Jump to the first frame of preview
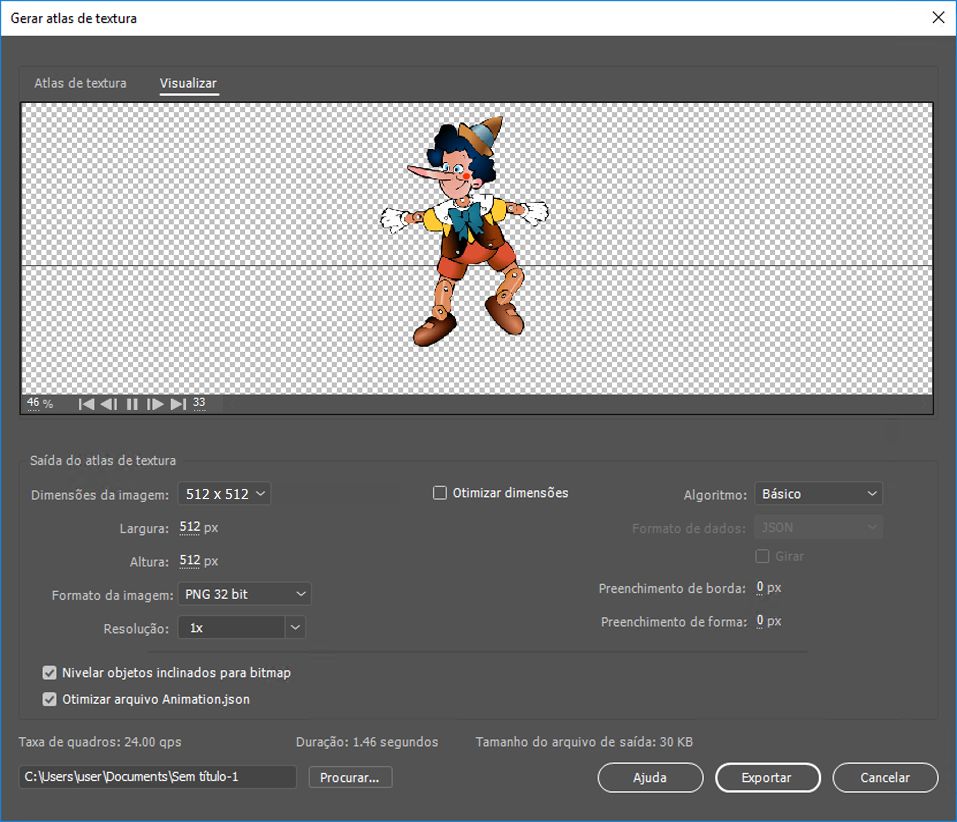Screen dimensions: 957x822 [x=87, y=404]
